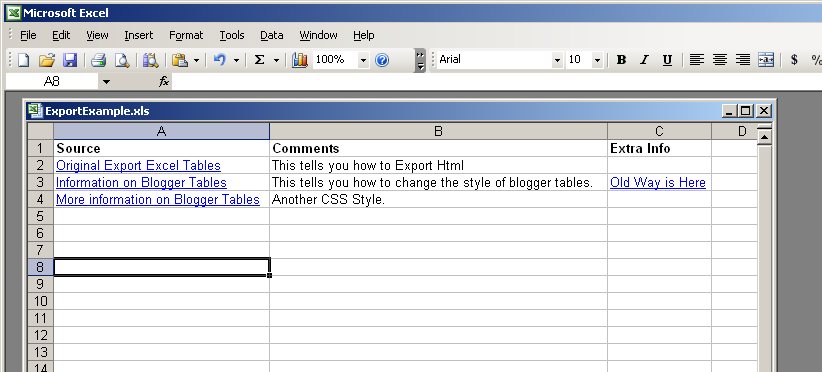Click the formula bar input area
The height and width of the screenshot is (372, 822).
click(496, 82)
